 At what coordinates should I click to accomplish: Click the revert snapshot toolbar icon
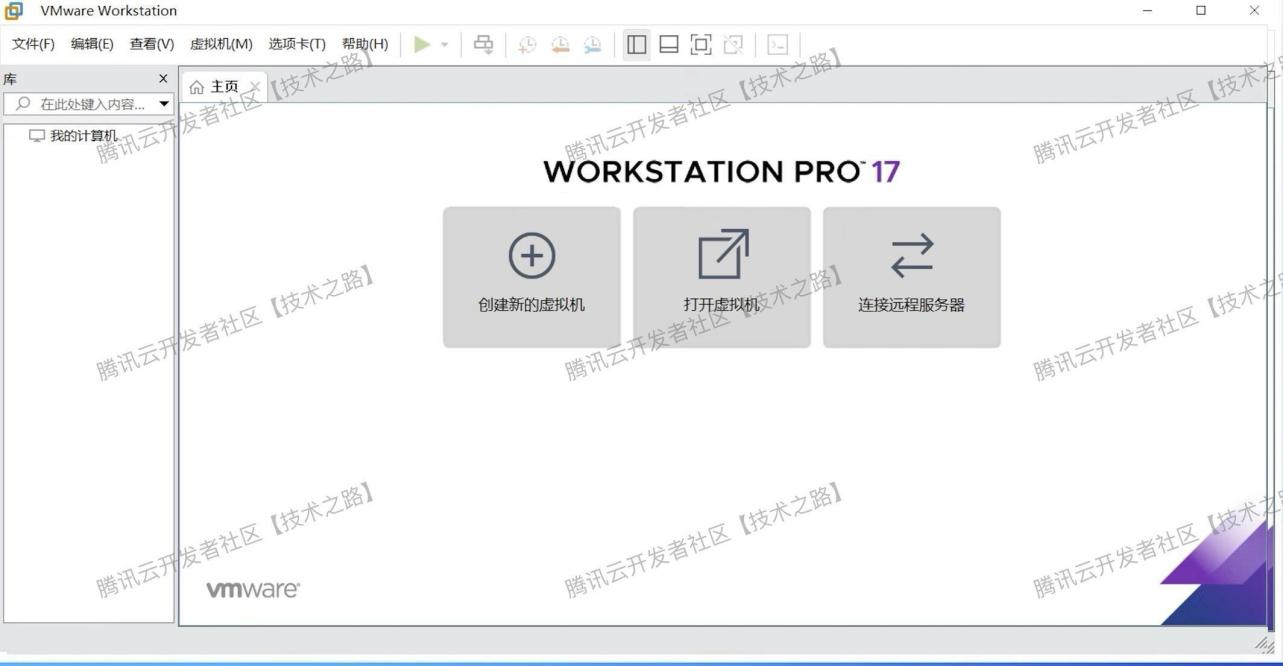point(560,44)
